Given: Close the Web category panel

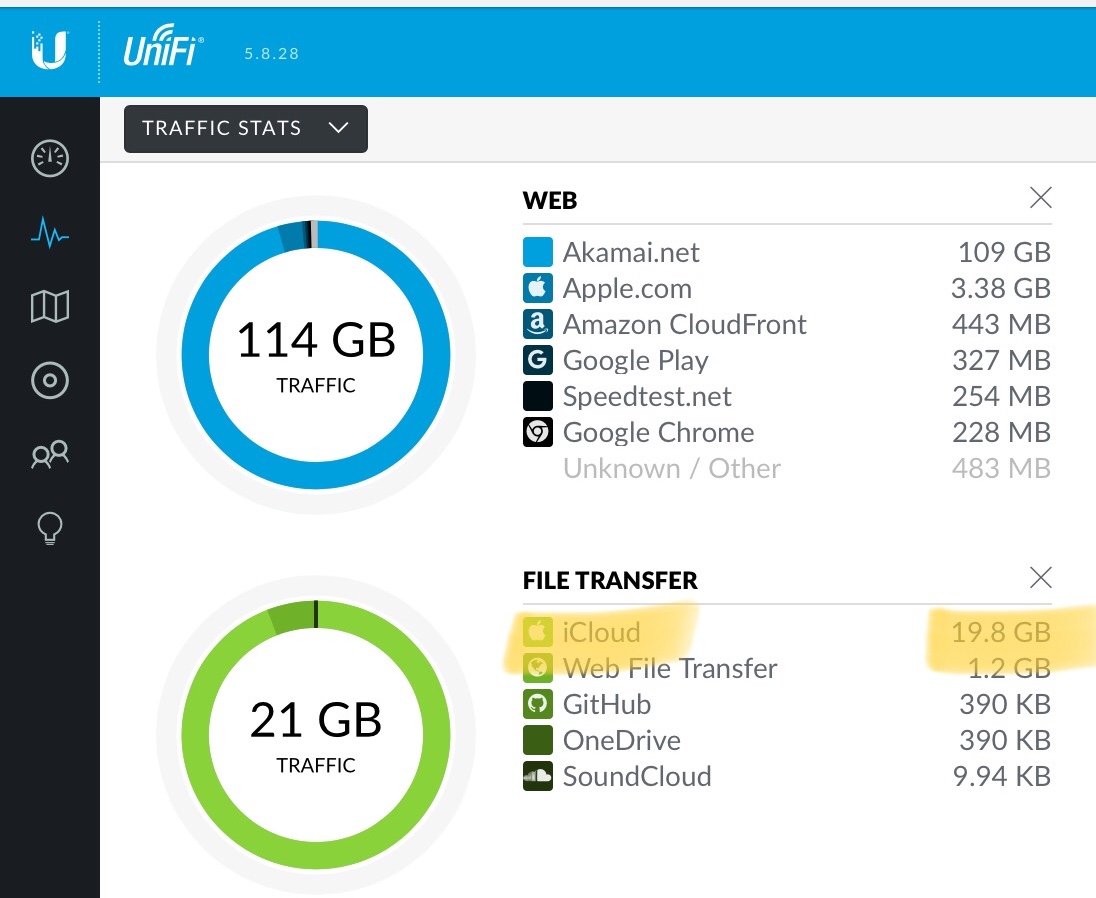Looking at the screenshot, I should (1041, 198).
